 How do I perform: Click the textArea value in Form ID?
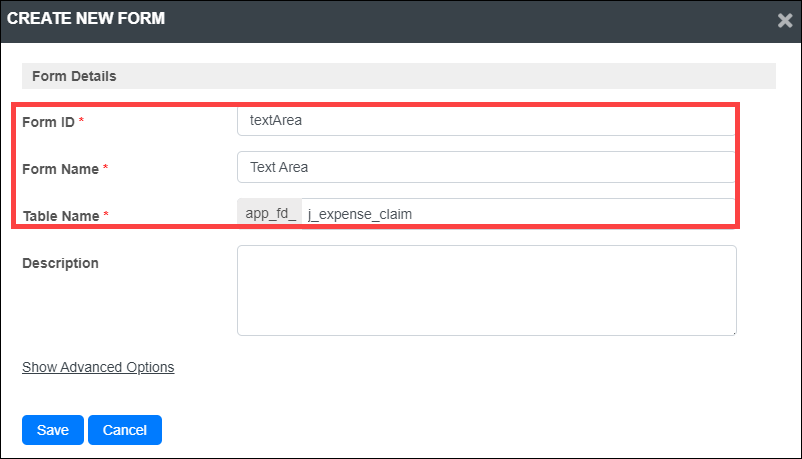tap(276, 120)
